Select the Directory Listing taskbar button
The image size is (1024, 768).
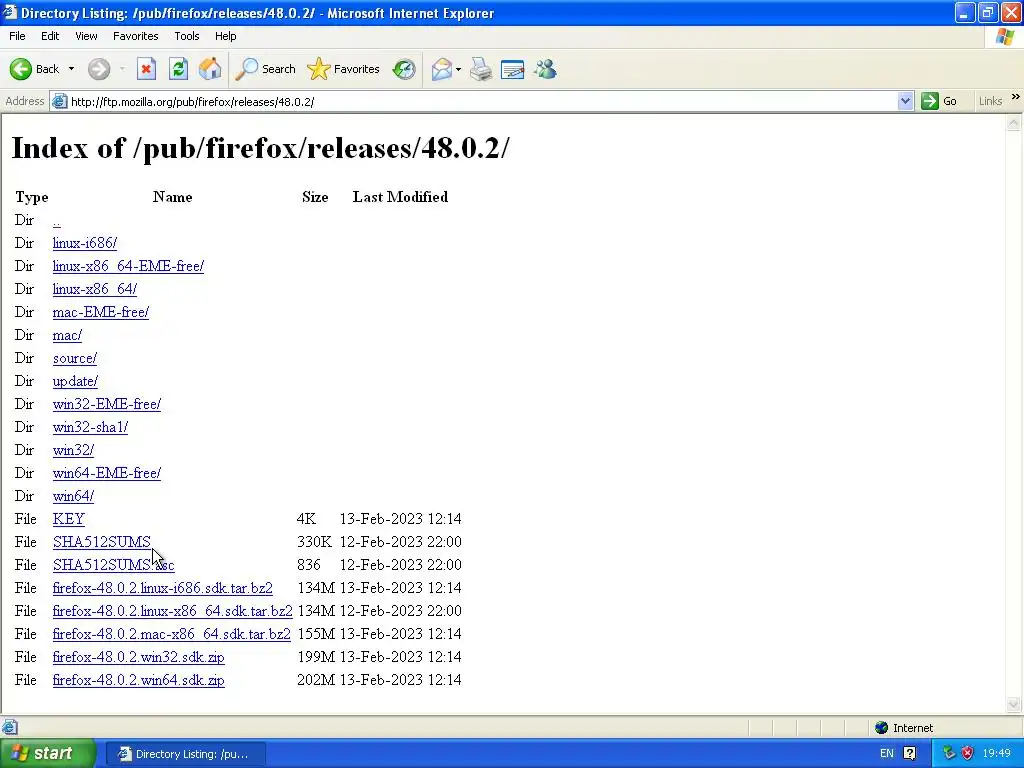pyautogui.click(x=185, y=754)
